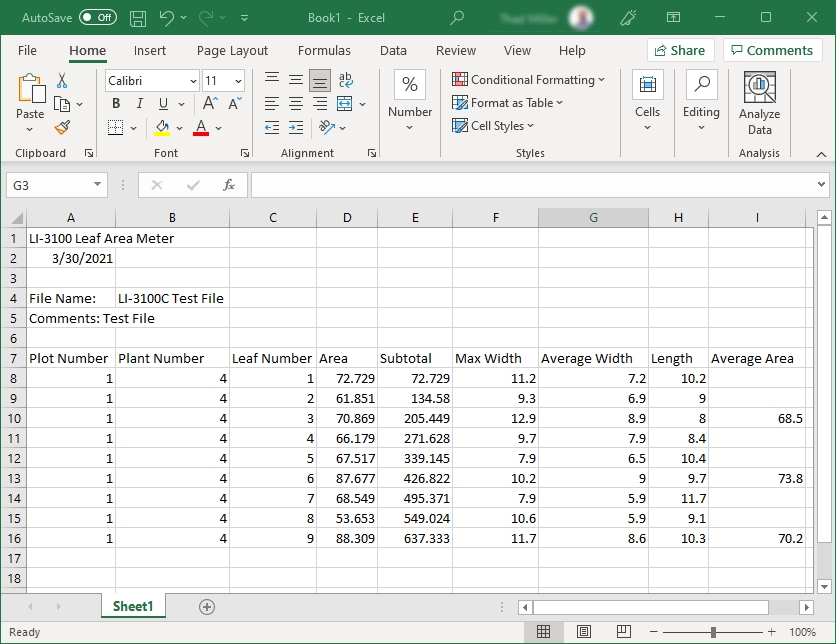Viewport: 836px width, 644px height.
Task: Expand Format as Table menu
Action: tap(507, 102)
